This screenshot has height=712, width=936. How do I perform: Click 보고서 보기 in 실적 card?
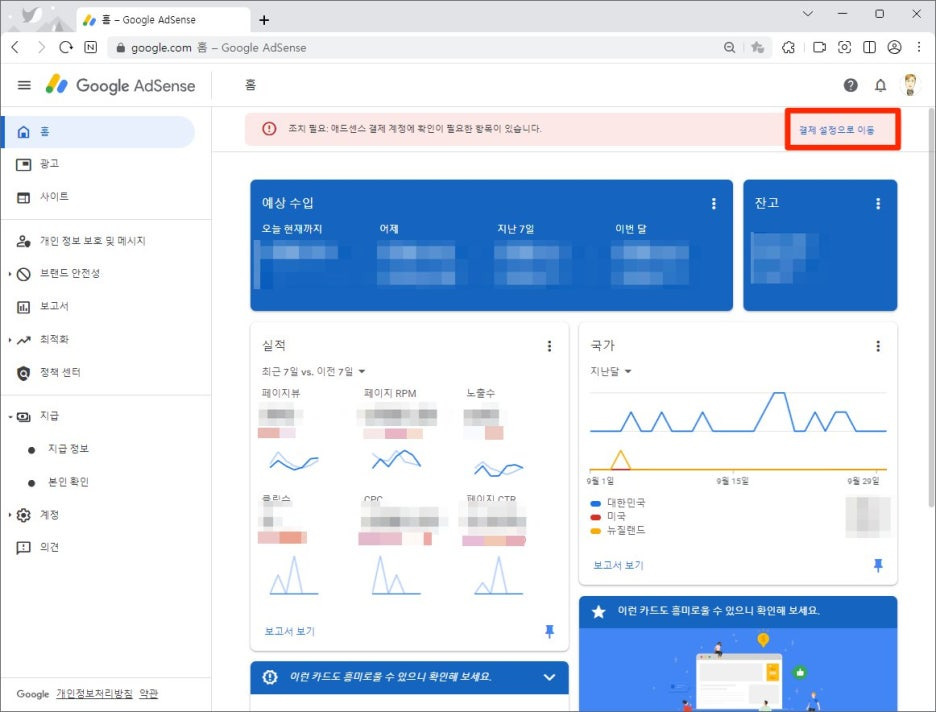[290, 631]
